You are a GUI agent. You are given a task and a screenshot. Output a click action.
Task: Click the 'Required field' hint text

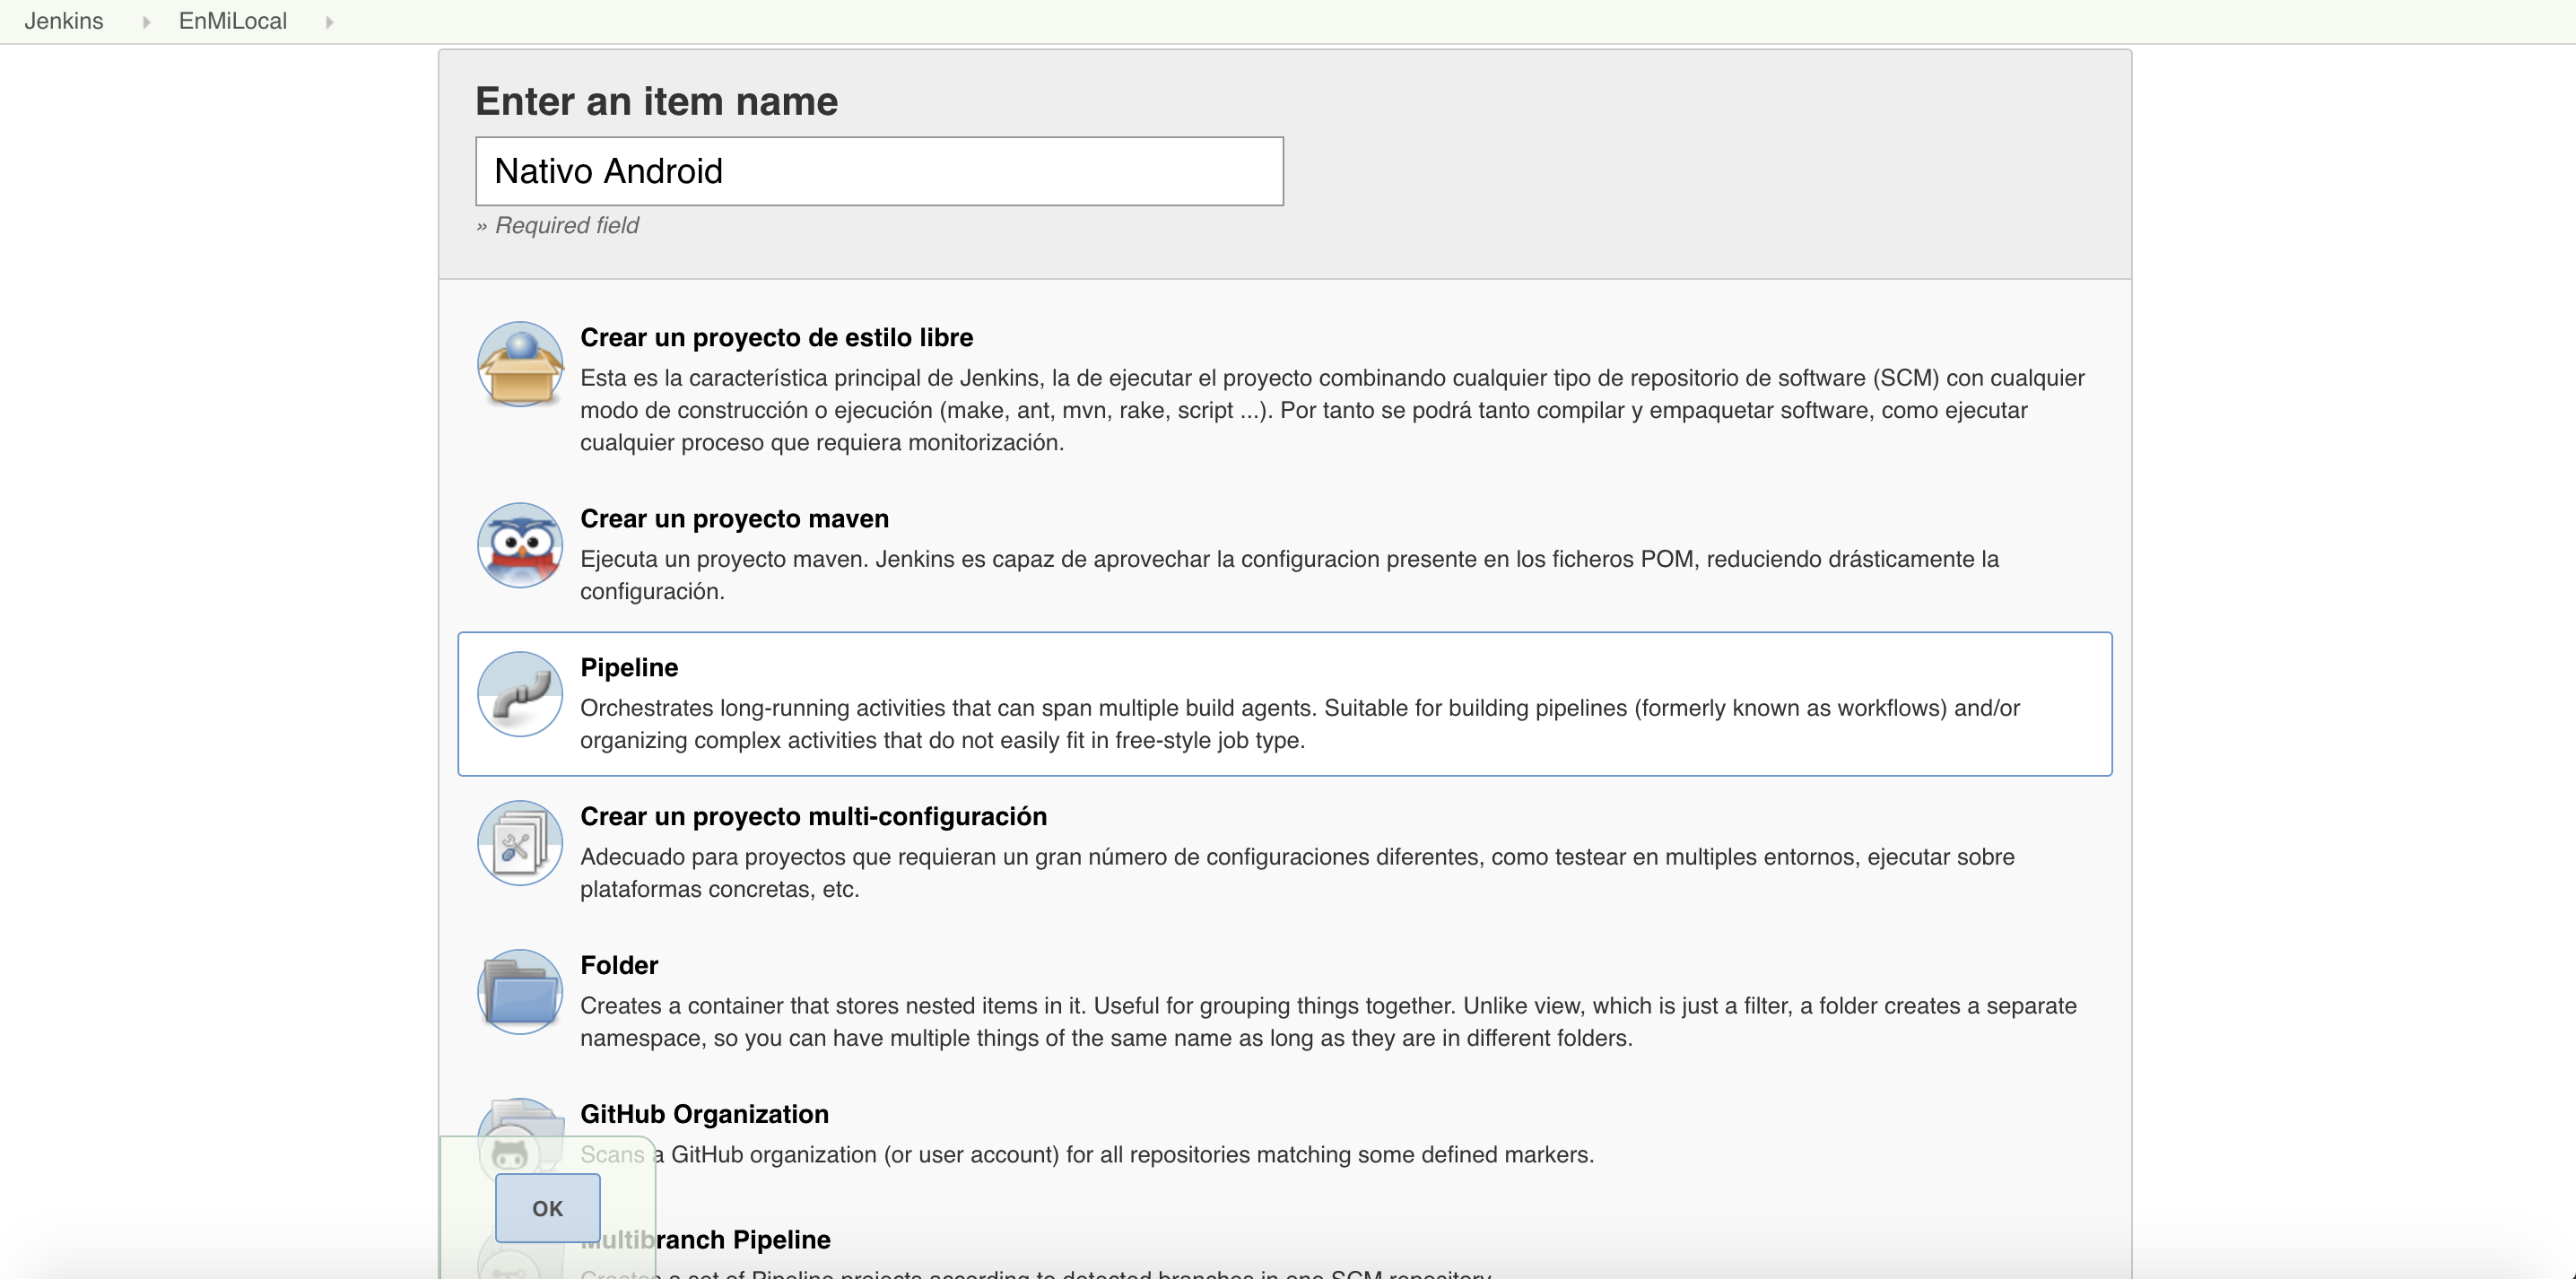[557, 226]
